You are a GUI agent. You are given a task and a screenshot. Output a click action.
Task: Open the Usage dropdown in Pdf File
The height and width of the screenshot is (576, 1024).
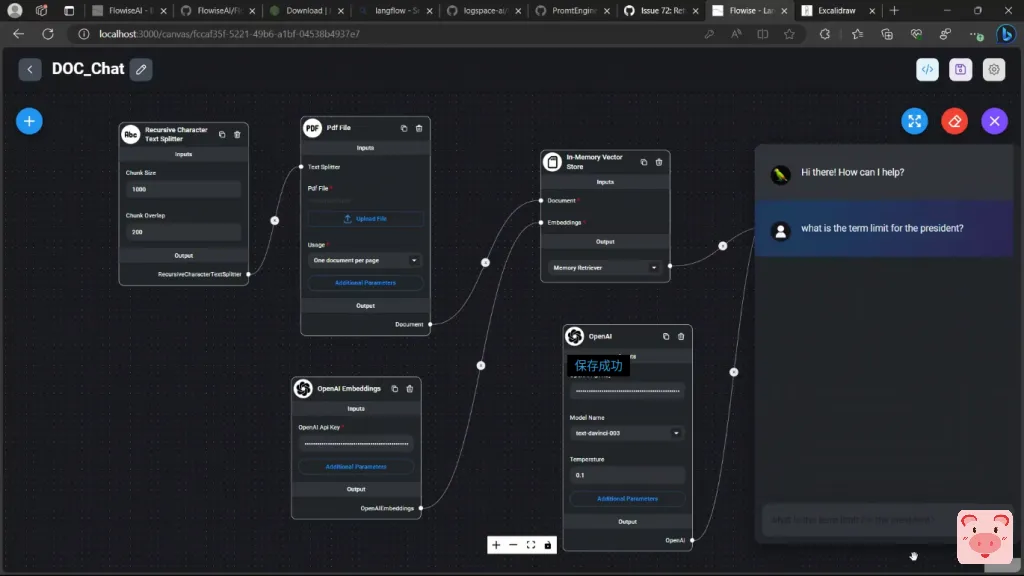coord(365,260)
